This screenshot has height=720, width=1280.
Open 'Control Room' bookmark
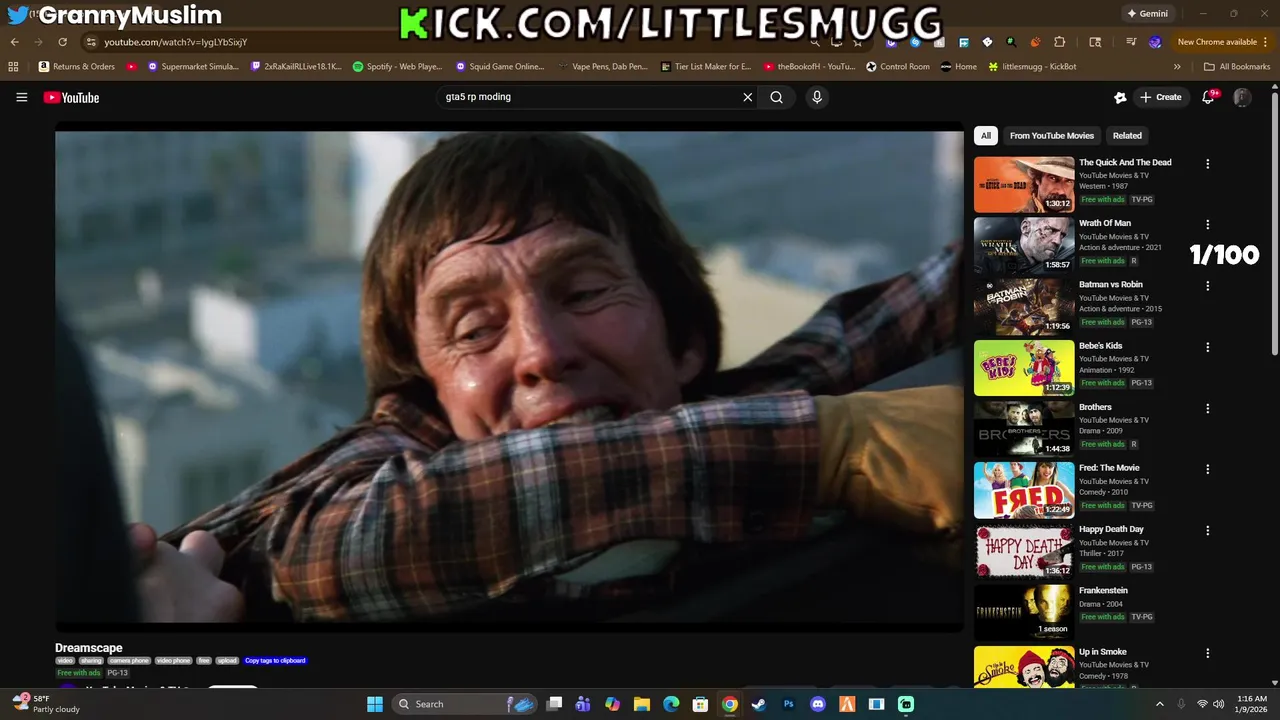898,67
